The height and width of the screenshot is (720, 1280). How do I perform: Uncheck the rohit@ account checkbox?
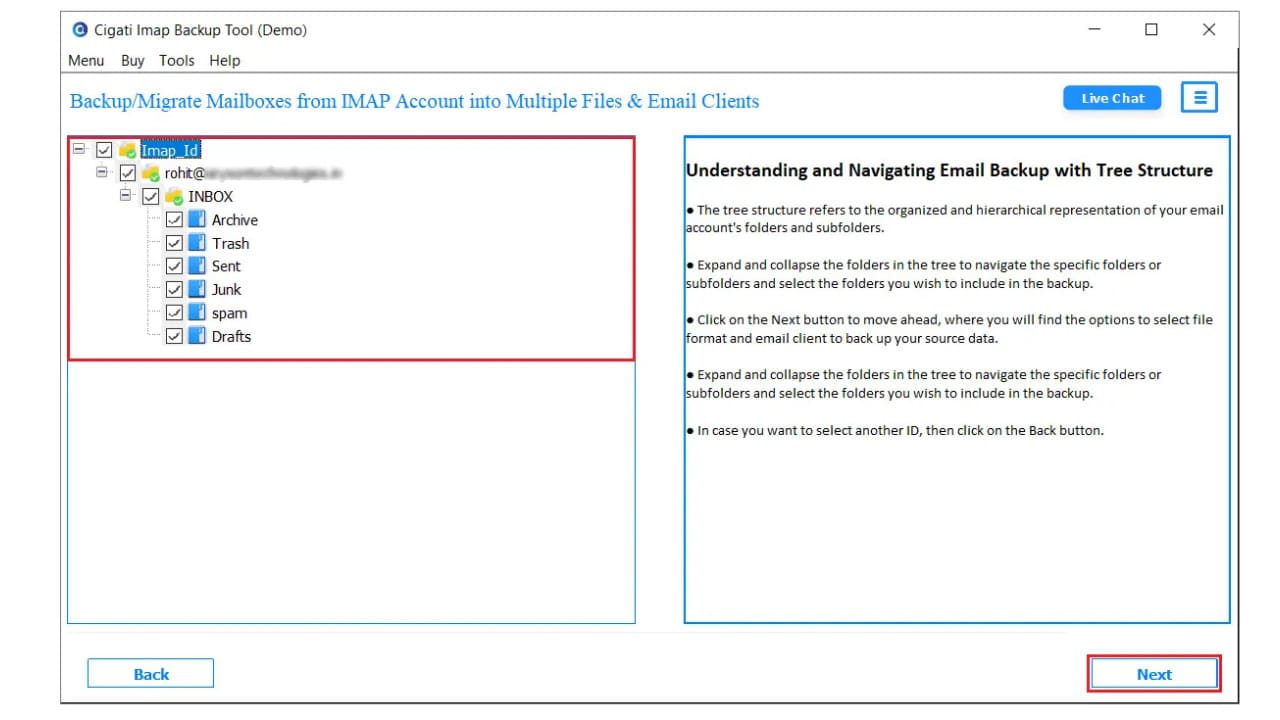pyautogui.click(x=127, y=173)
